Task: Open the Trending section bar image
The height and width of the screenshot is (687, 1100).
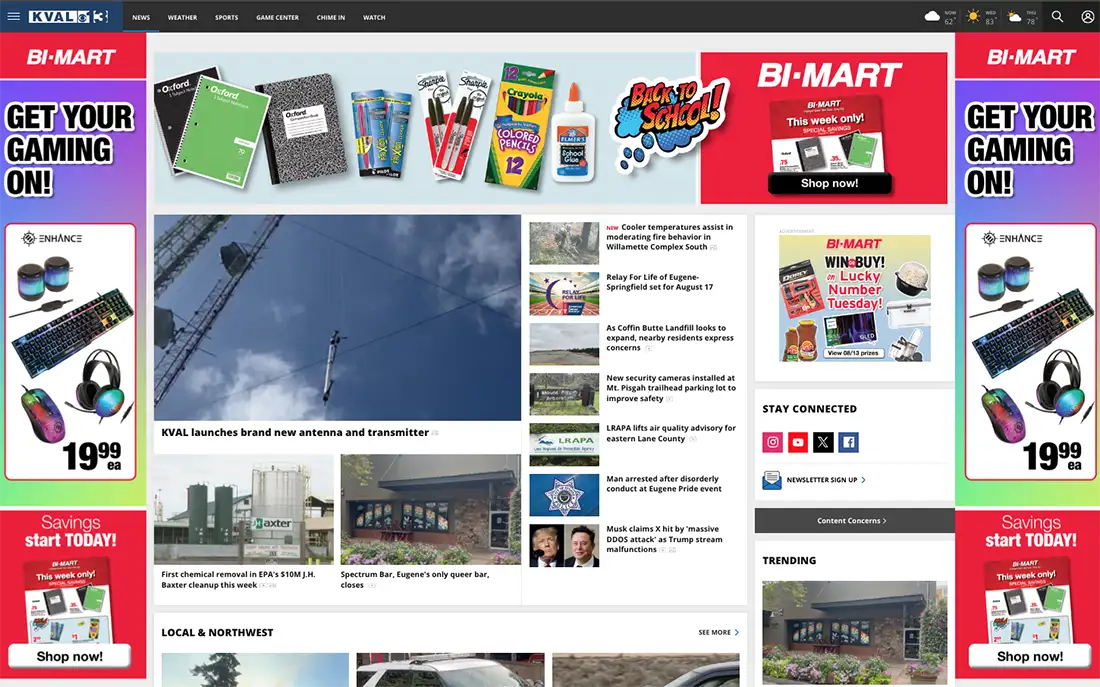Action: [x=854, y=633]
